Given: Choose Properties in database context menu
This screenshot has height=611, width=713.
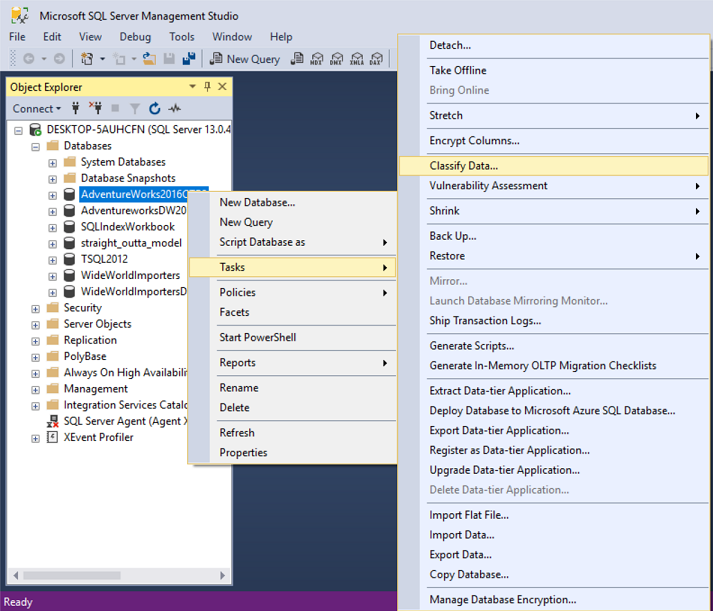Looking at the screenshot, I should coord(292,452).
